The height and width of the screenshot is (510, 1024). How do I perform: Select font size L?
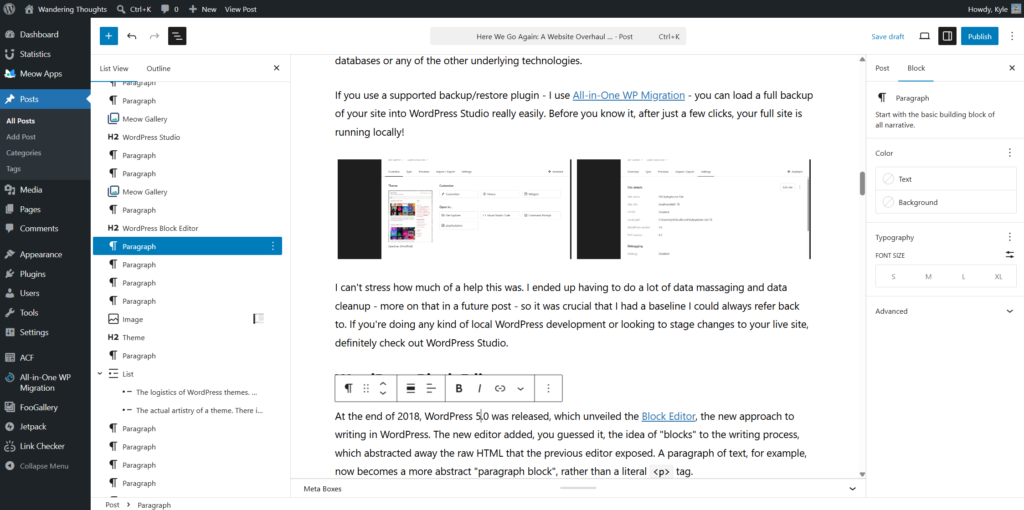(x=963, y=277)
